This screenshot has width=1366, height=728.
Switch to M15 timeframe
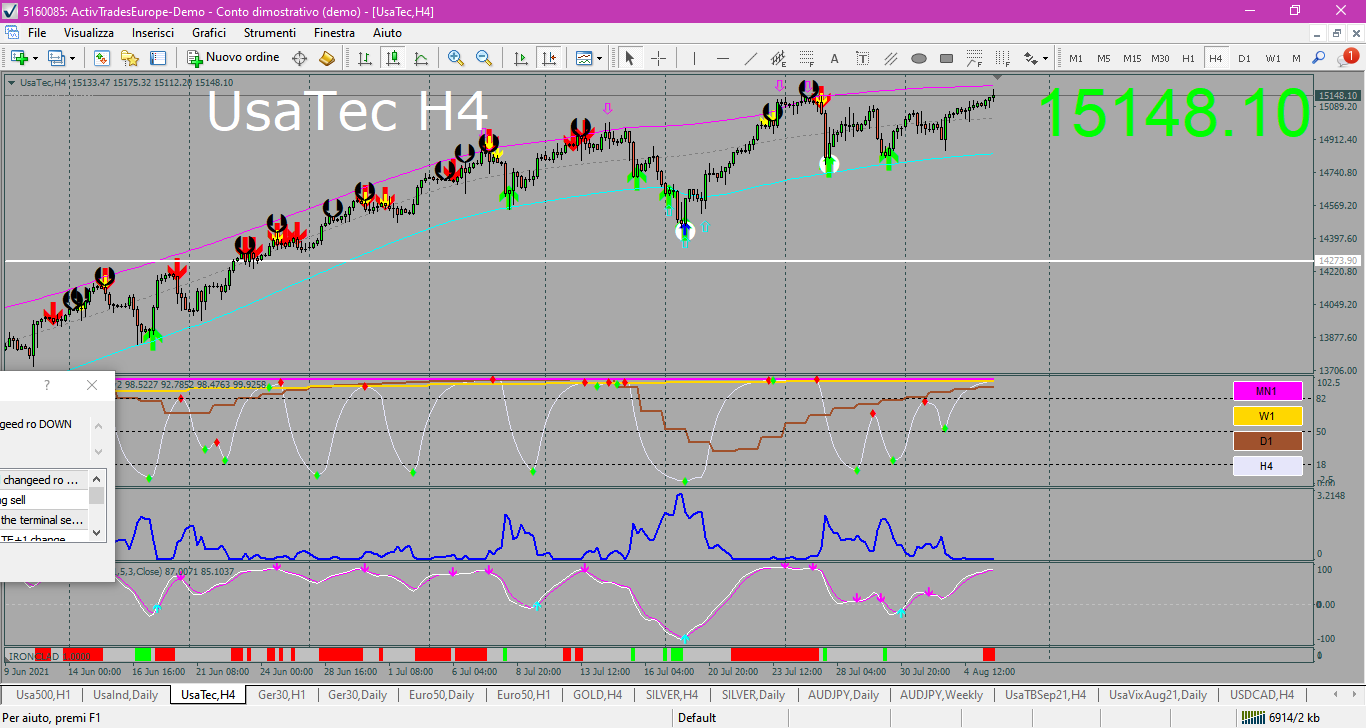coord(1132,58)
